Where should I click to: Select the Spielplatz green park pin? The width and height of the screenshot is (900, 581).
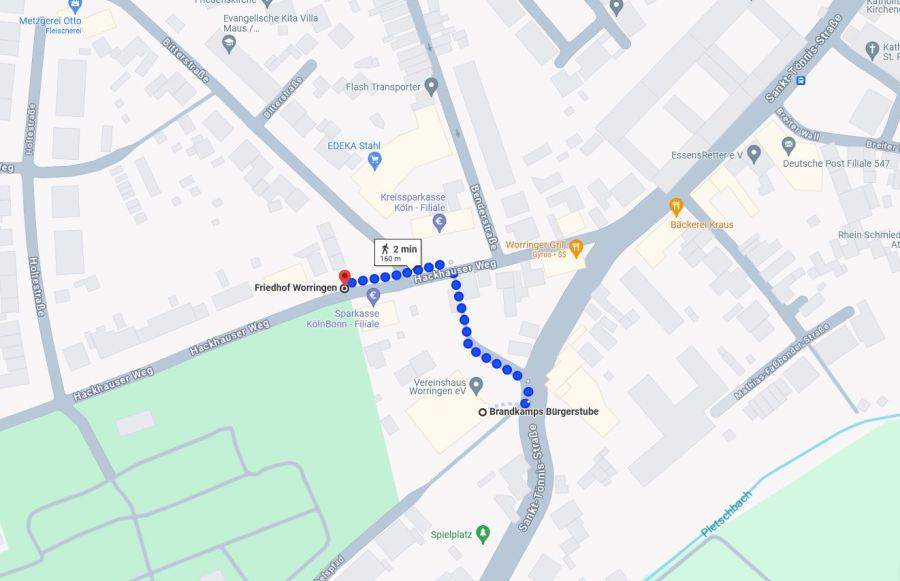click(483, 534)
